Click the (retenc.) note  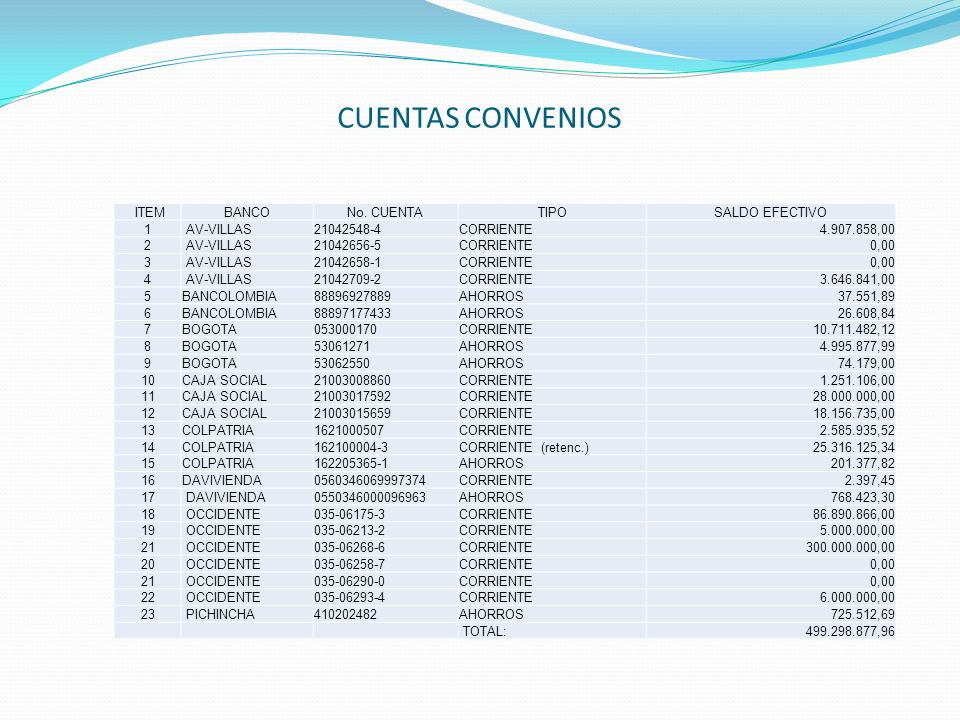[564, 448]
